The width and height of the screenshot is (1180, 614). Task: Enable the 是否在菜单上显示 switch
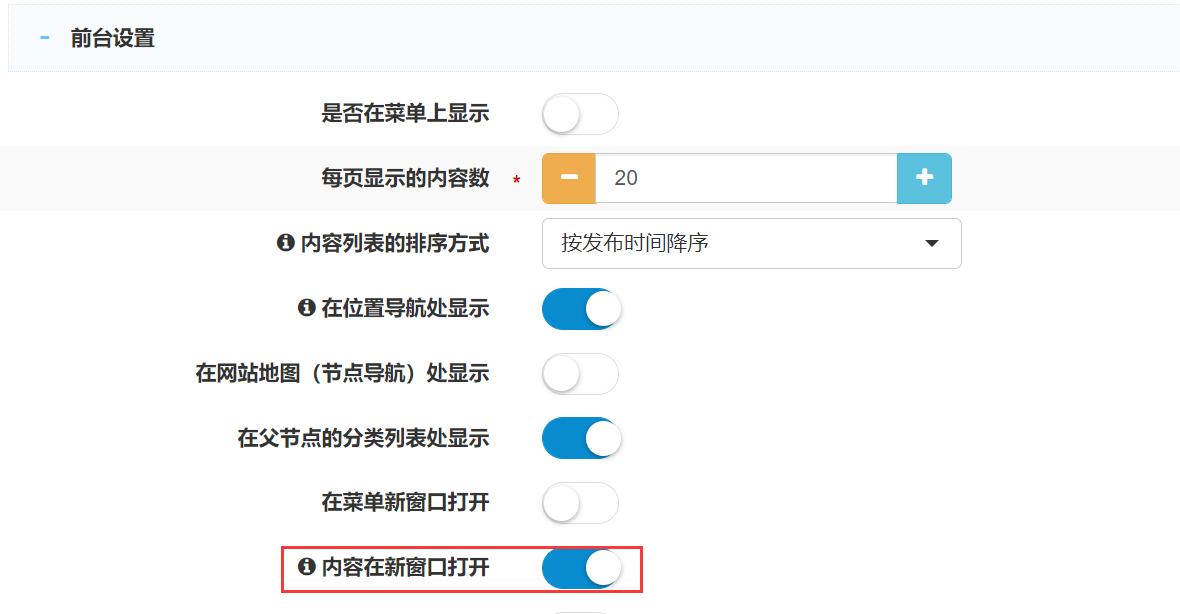[x=580, y=114]
